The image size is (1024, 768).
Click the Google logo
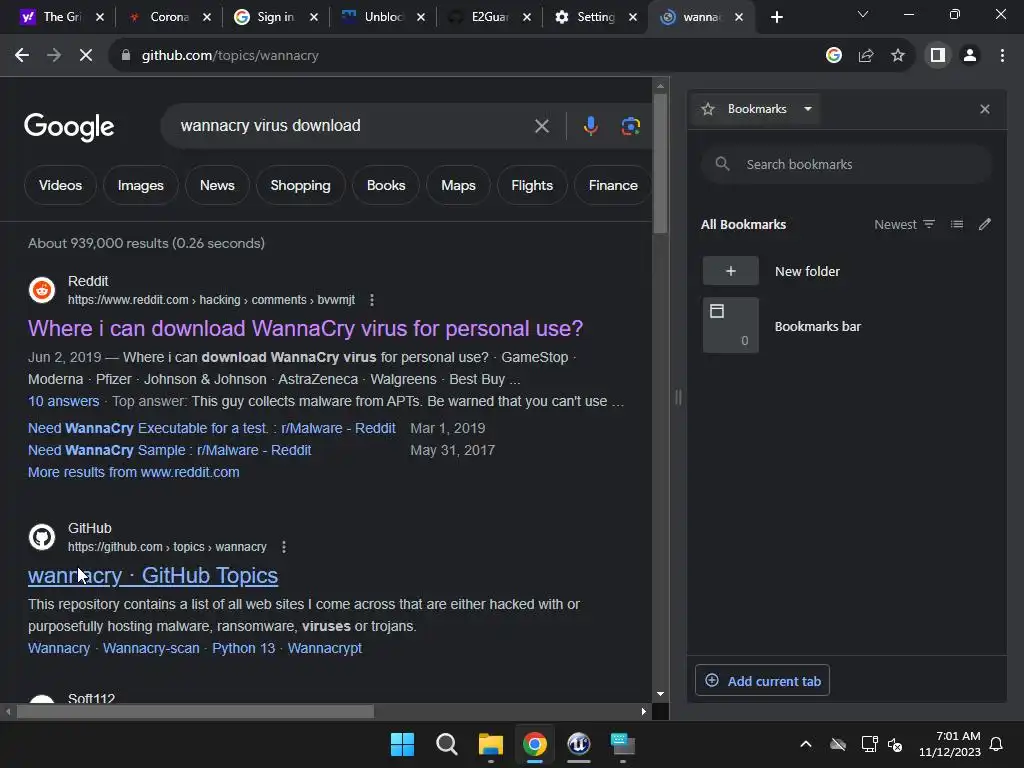[69, 127]
